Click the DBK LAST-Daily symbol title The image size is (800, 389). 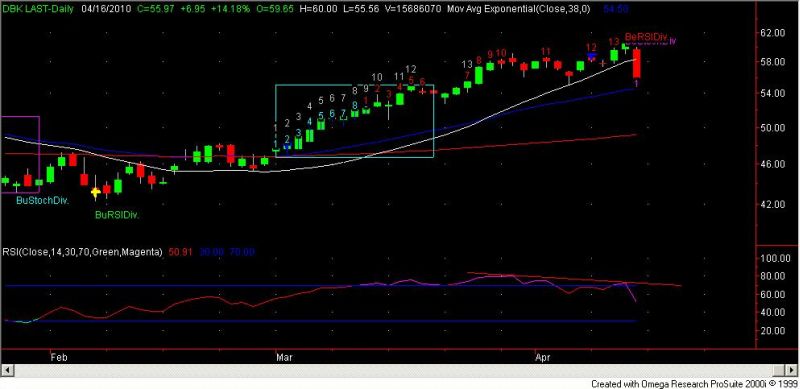38,9
